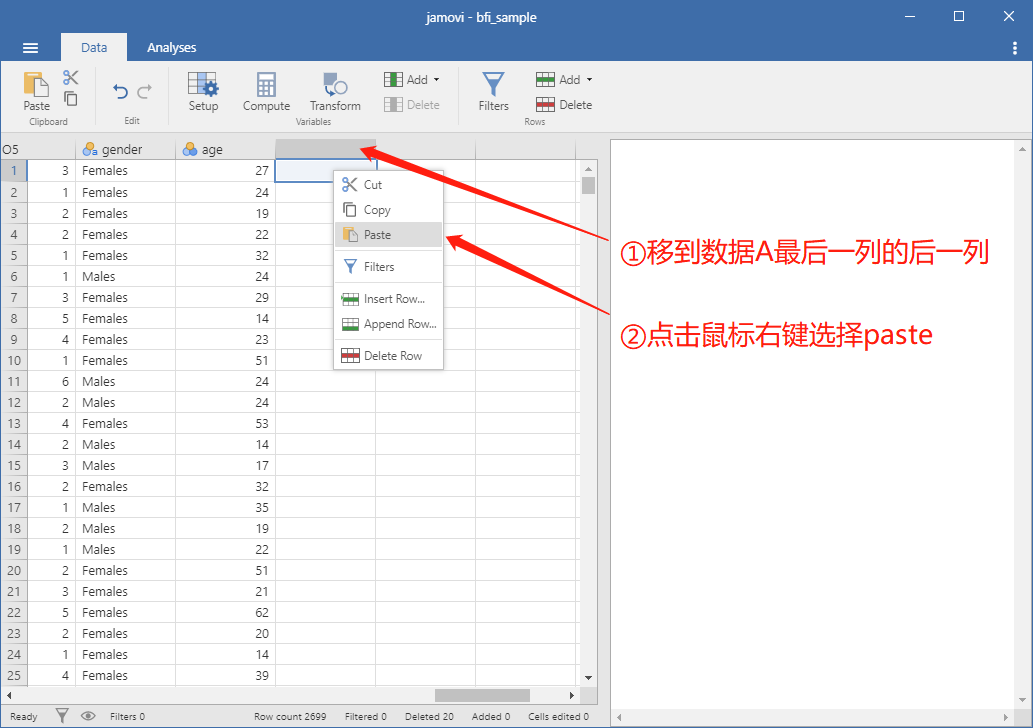This screenshot has width=1033, height=728.
Task: Toggle the funnel filter icon in status bar
Action: (x=62, y=716)
